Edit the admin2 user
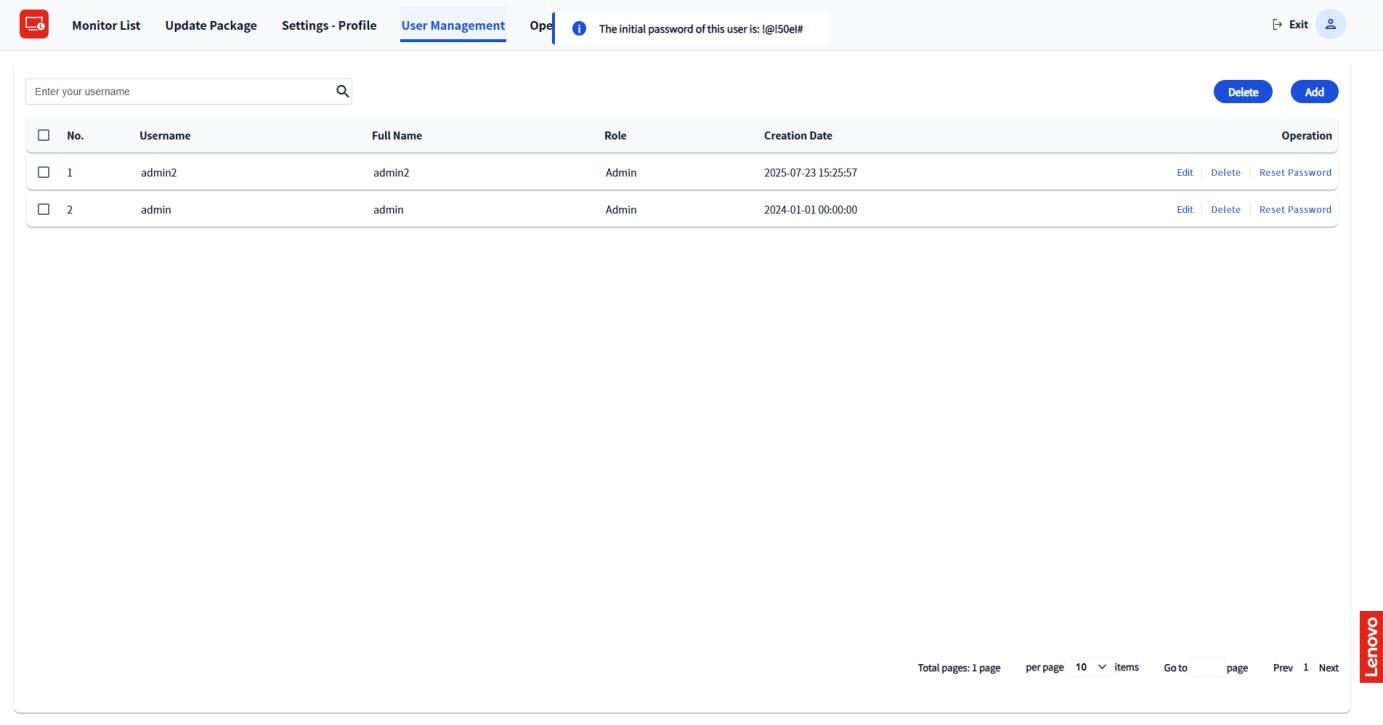This screenshot has height=725, width=1383. [x=1184, y=172]
